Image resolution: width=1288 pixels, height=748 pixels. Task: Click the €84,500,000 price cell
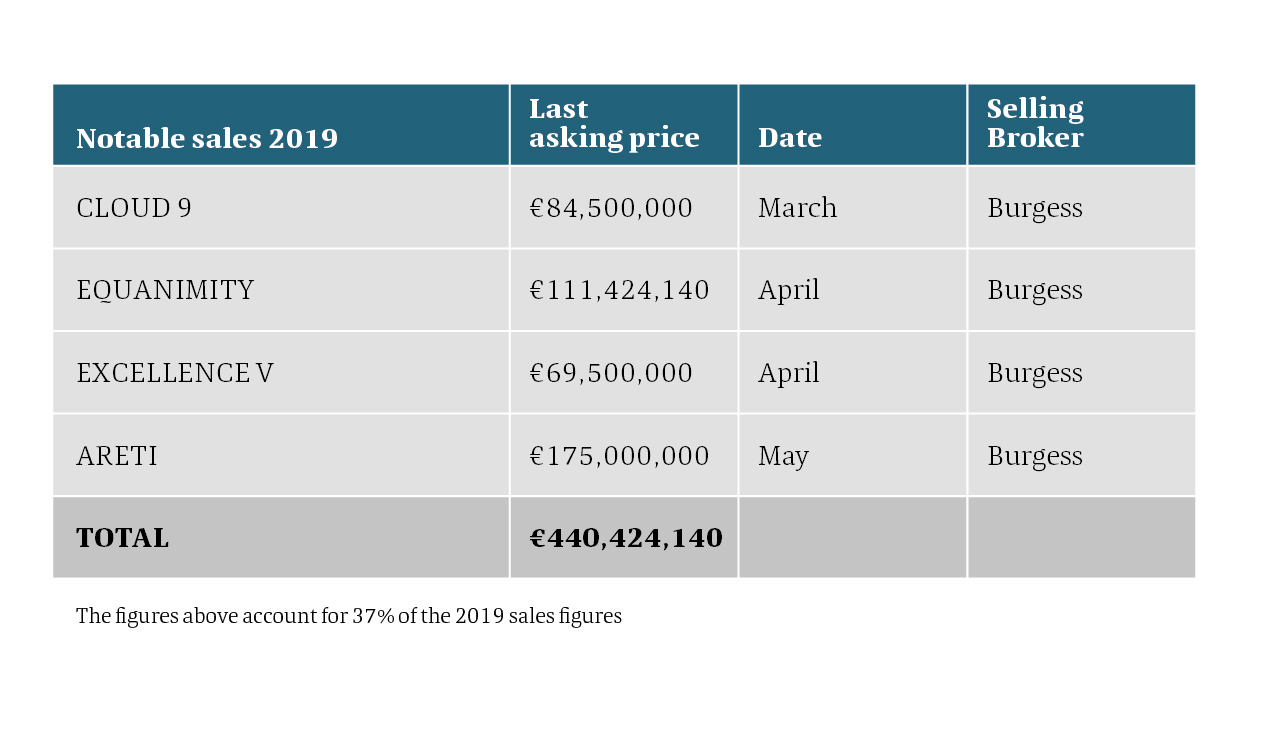coord(624,208)
